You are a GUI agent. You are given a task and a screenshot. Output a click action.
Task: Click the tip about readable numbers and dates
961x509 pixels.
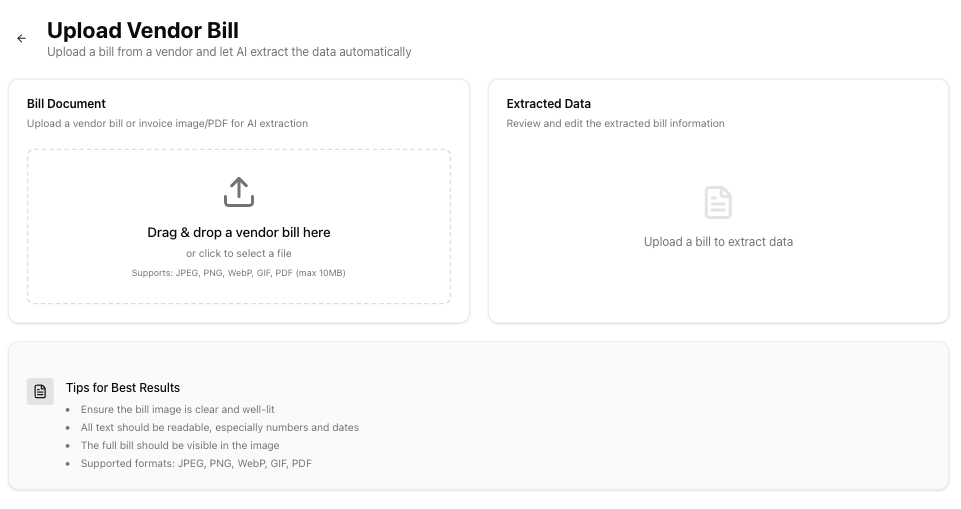[x=220, y=428]
